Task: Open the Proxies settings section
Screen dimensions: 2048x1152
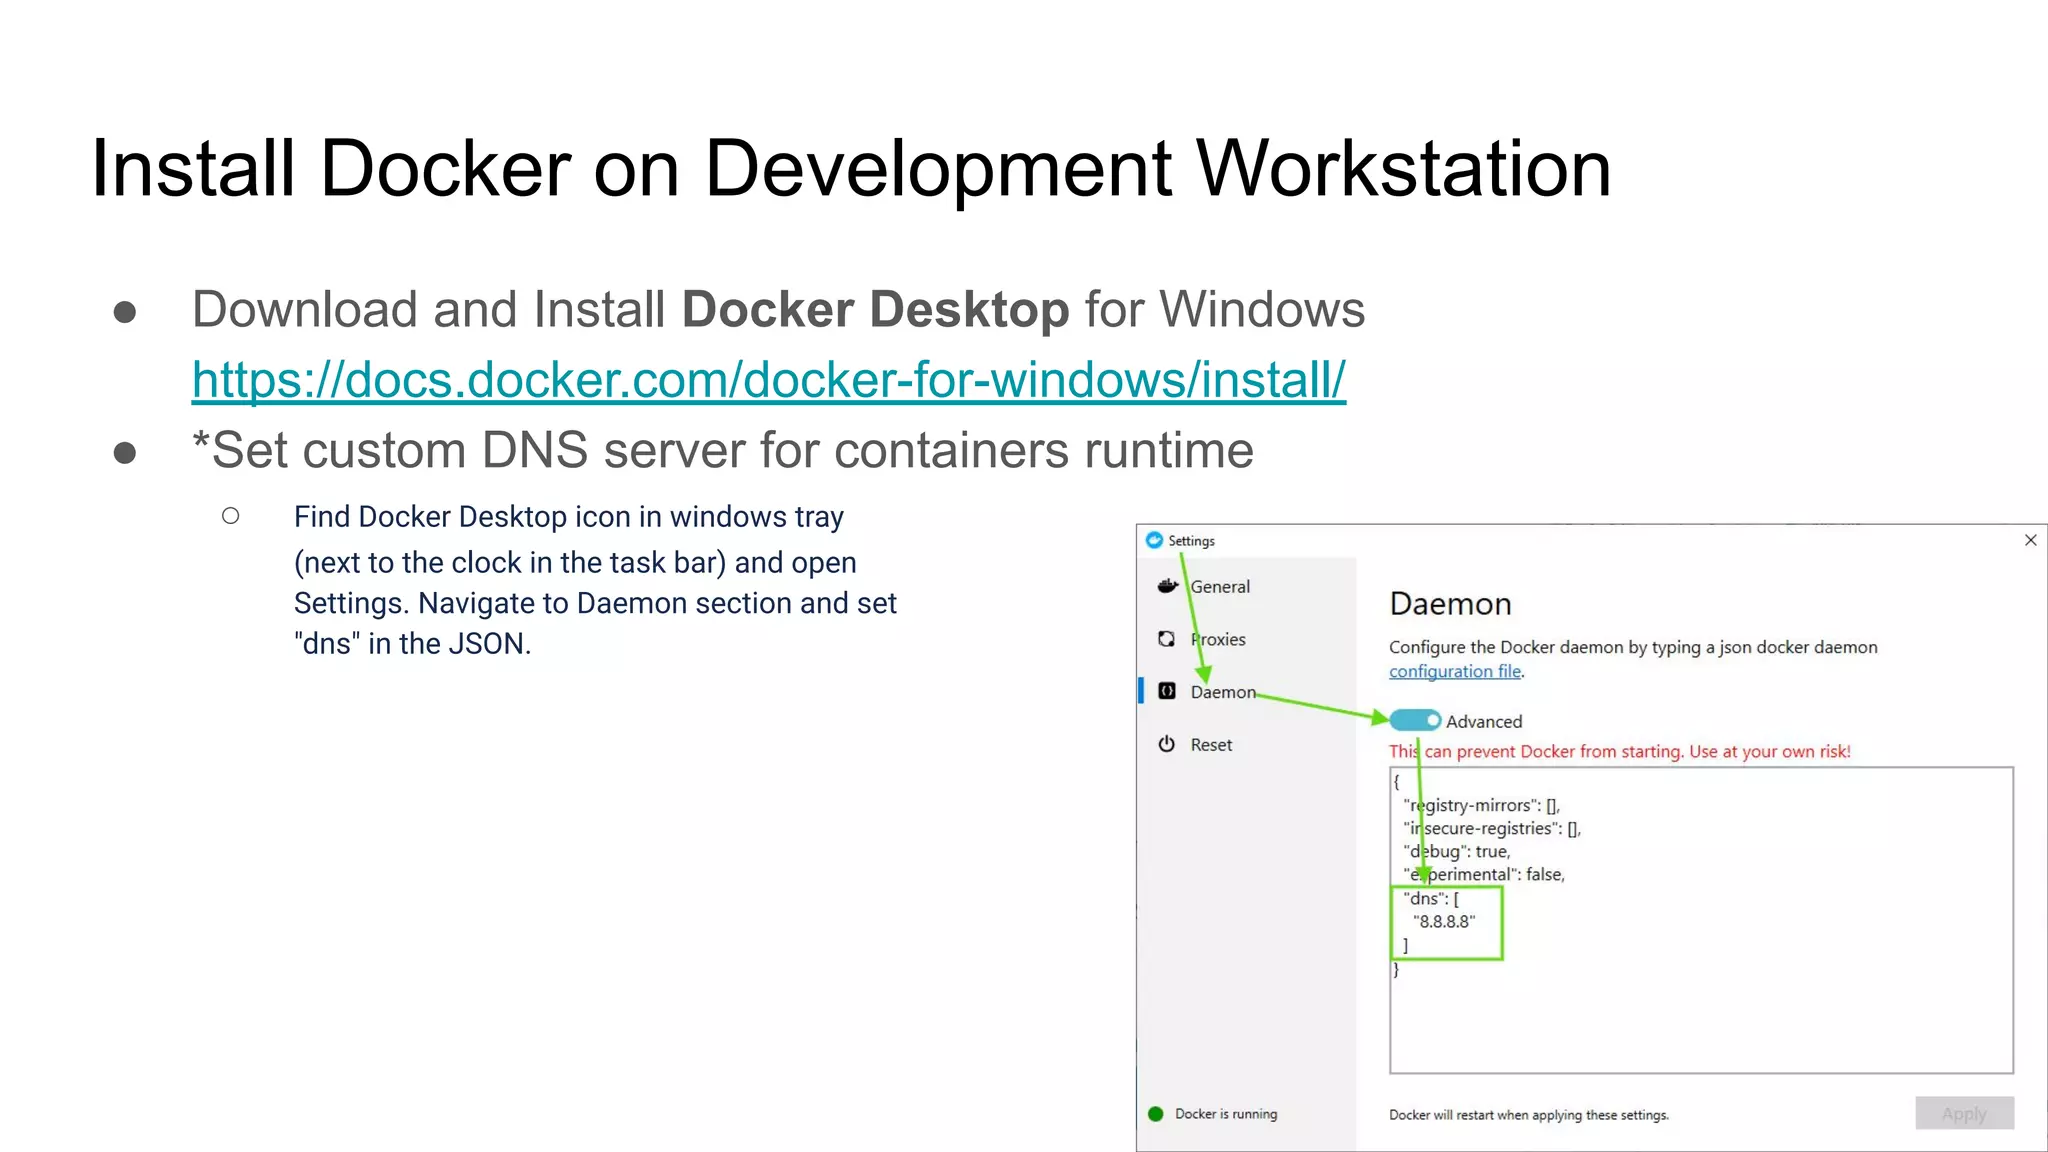Action: coord(1218,639)
